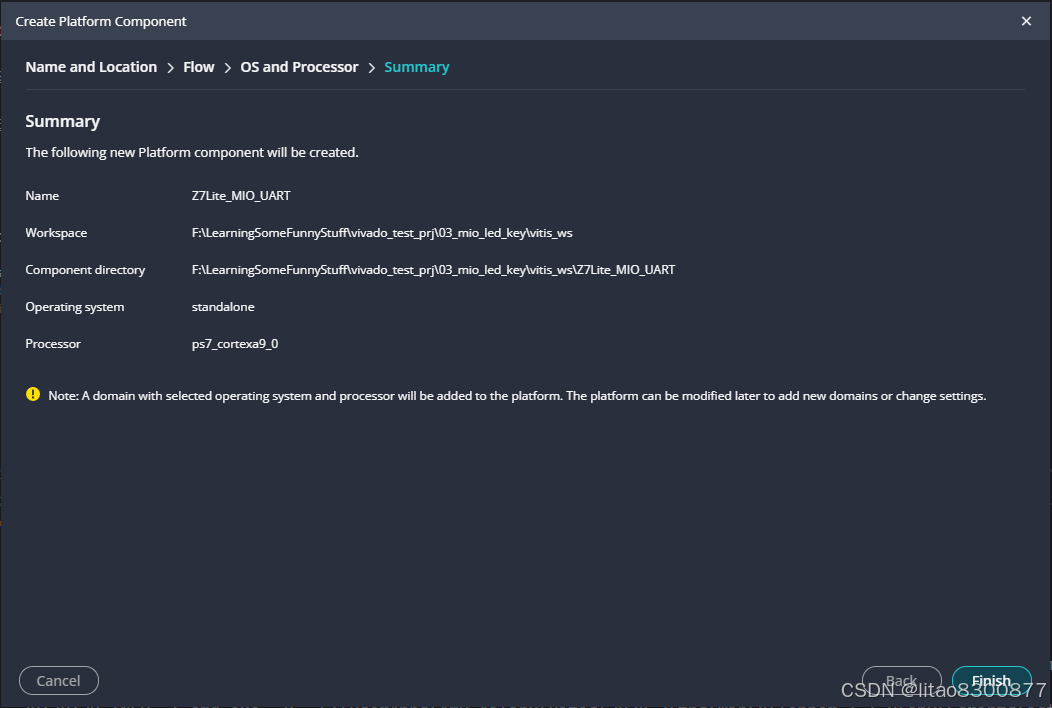Click the Component directory label
This screenshot has height=708, width=1052.
(85, 270)
